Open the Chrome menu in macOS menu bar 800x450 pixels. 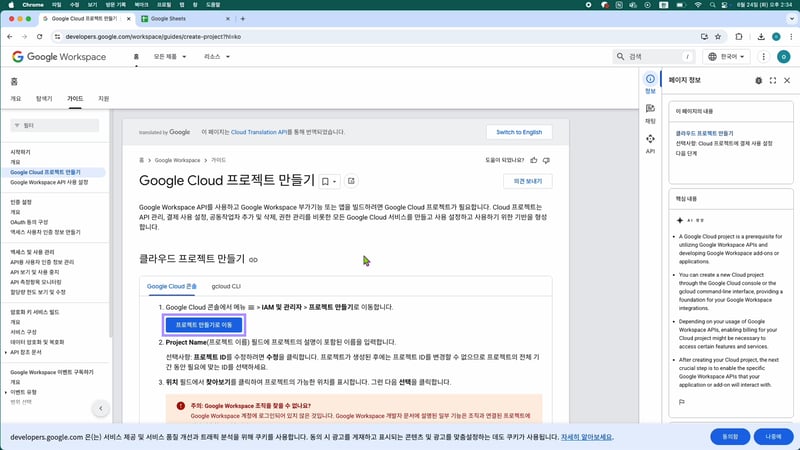point(33,5)
